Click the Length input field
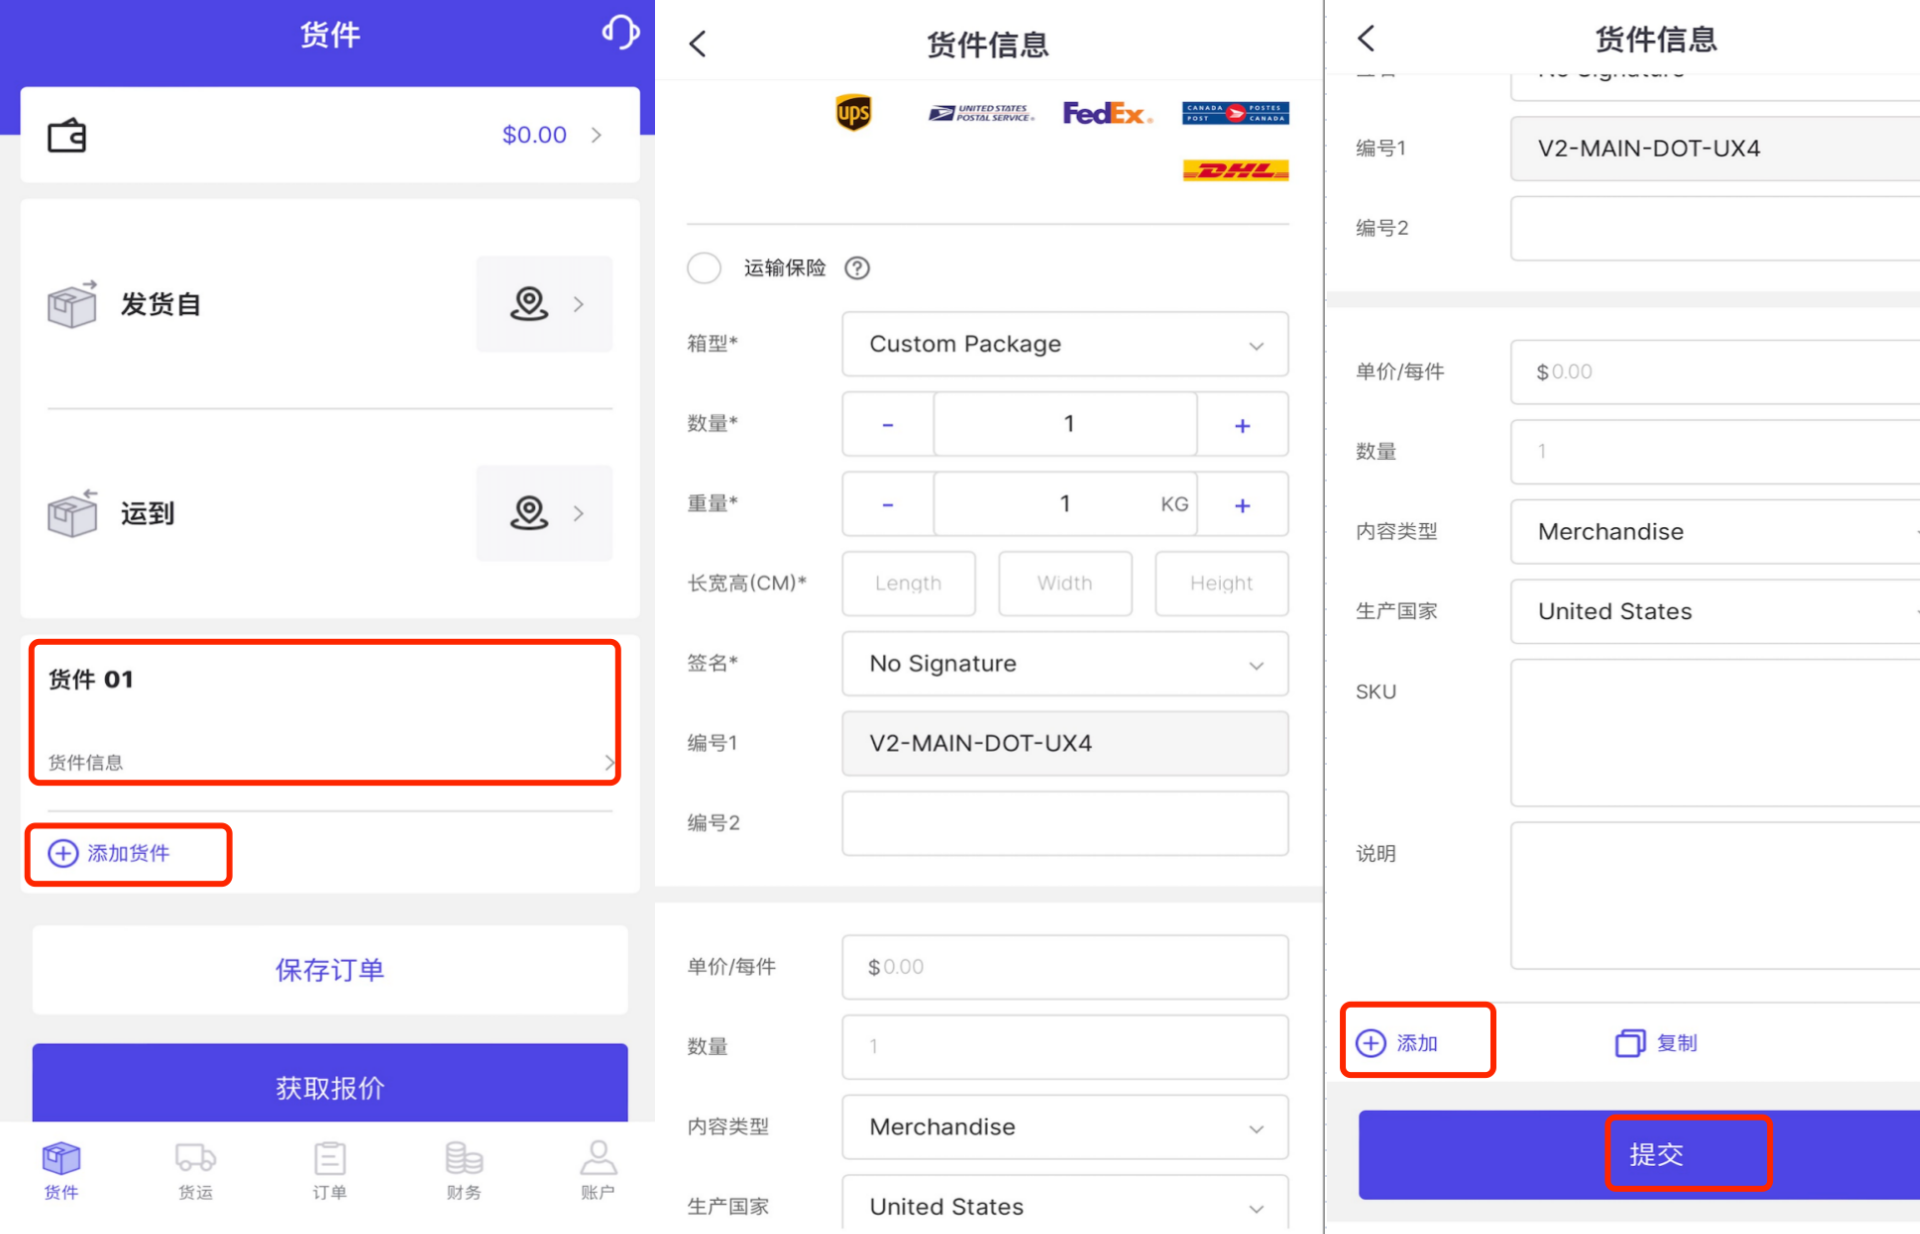The width and height of the screenshot is (1920, 1234). click(908, 583)
